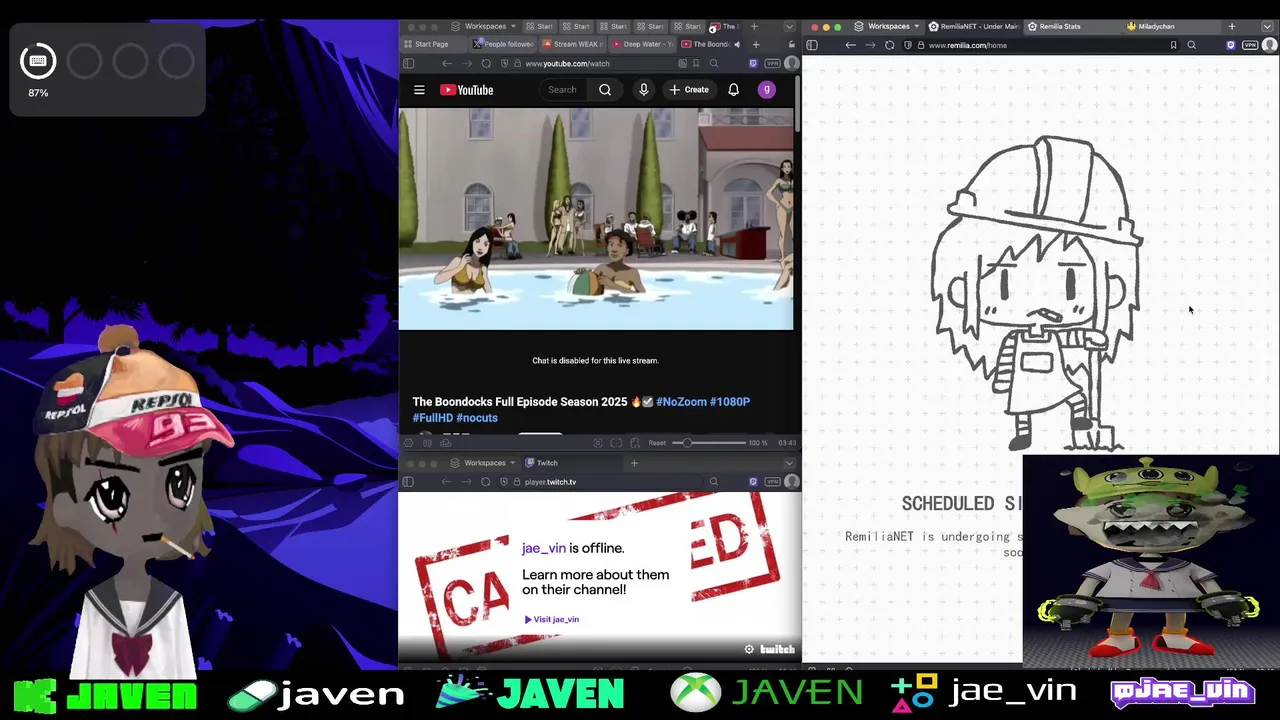
Task: Click the #nocuts hashtag link
Action: (477, 418)
